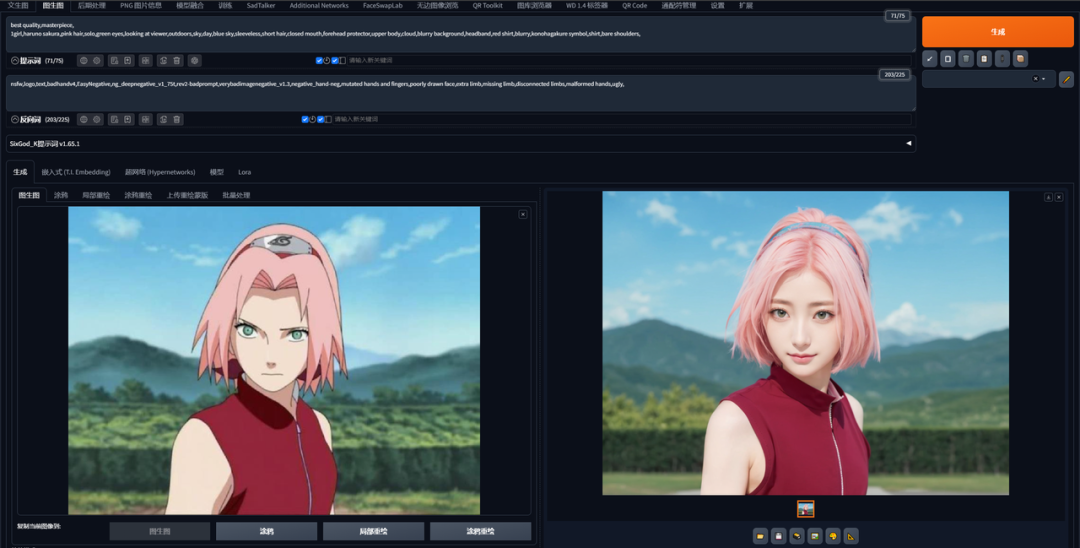Go to the 模型融合 tab

point(189,6)
